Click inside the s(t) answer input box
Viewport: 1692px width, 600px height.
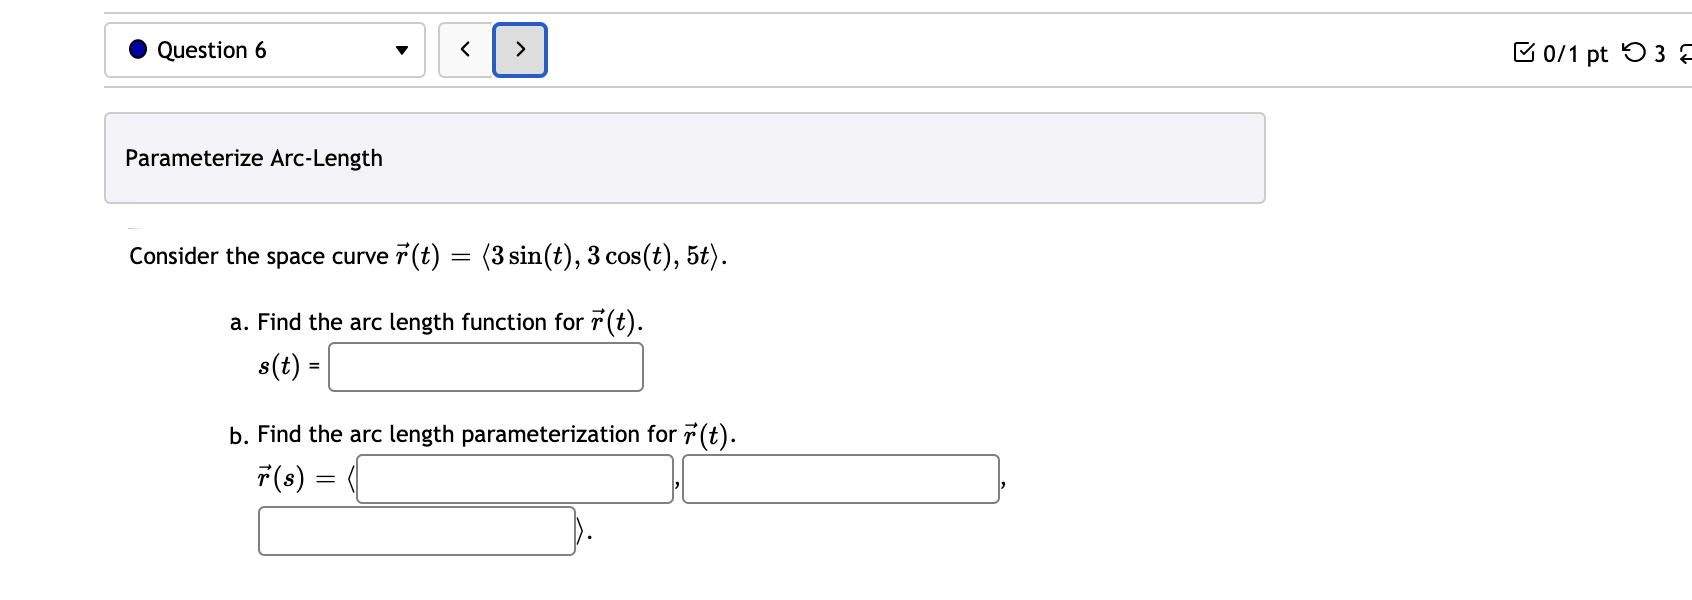point(486,366)
